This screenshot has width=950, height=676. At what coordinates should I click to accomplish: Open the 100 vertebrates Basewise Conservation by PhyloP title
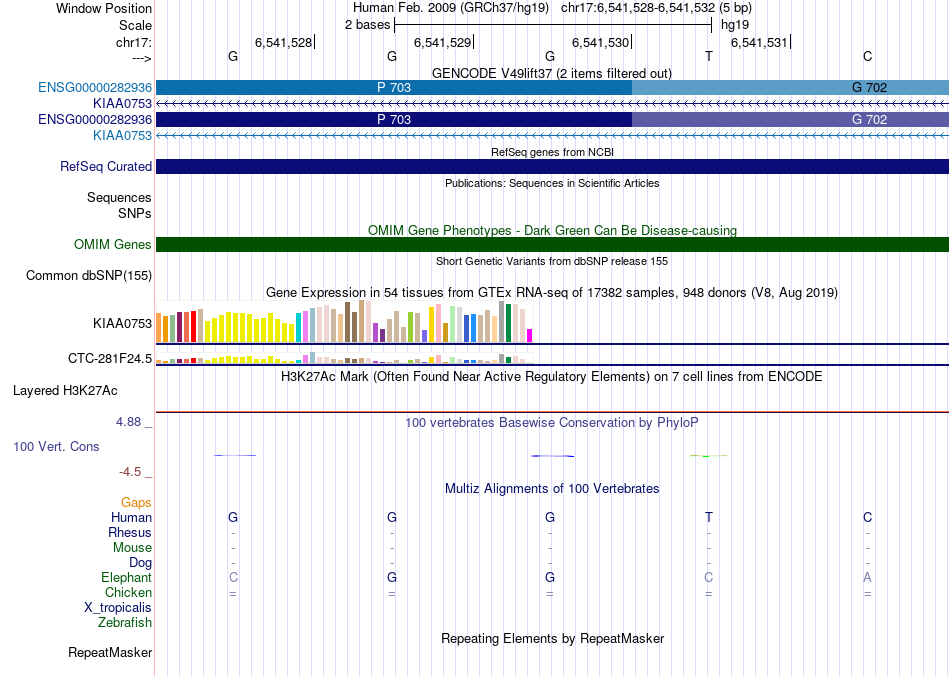pos(552,423)
